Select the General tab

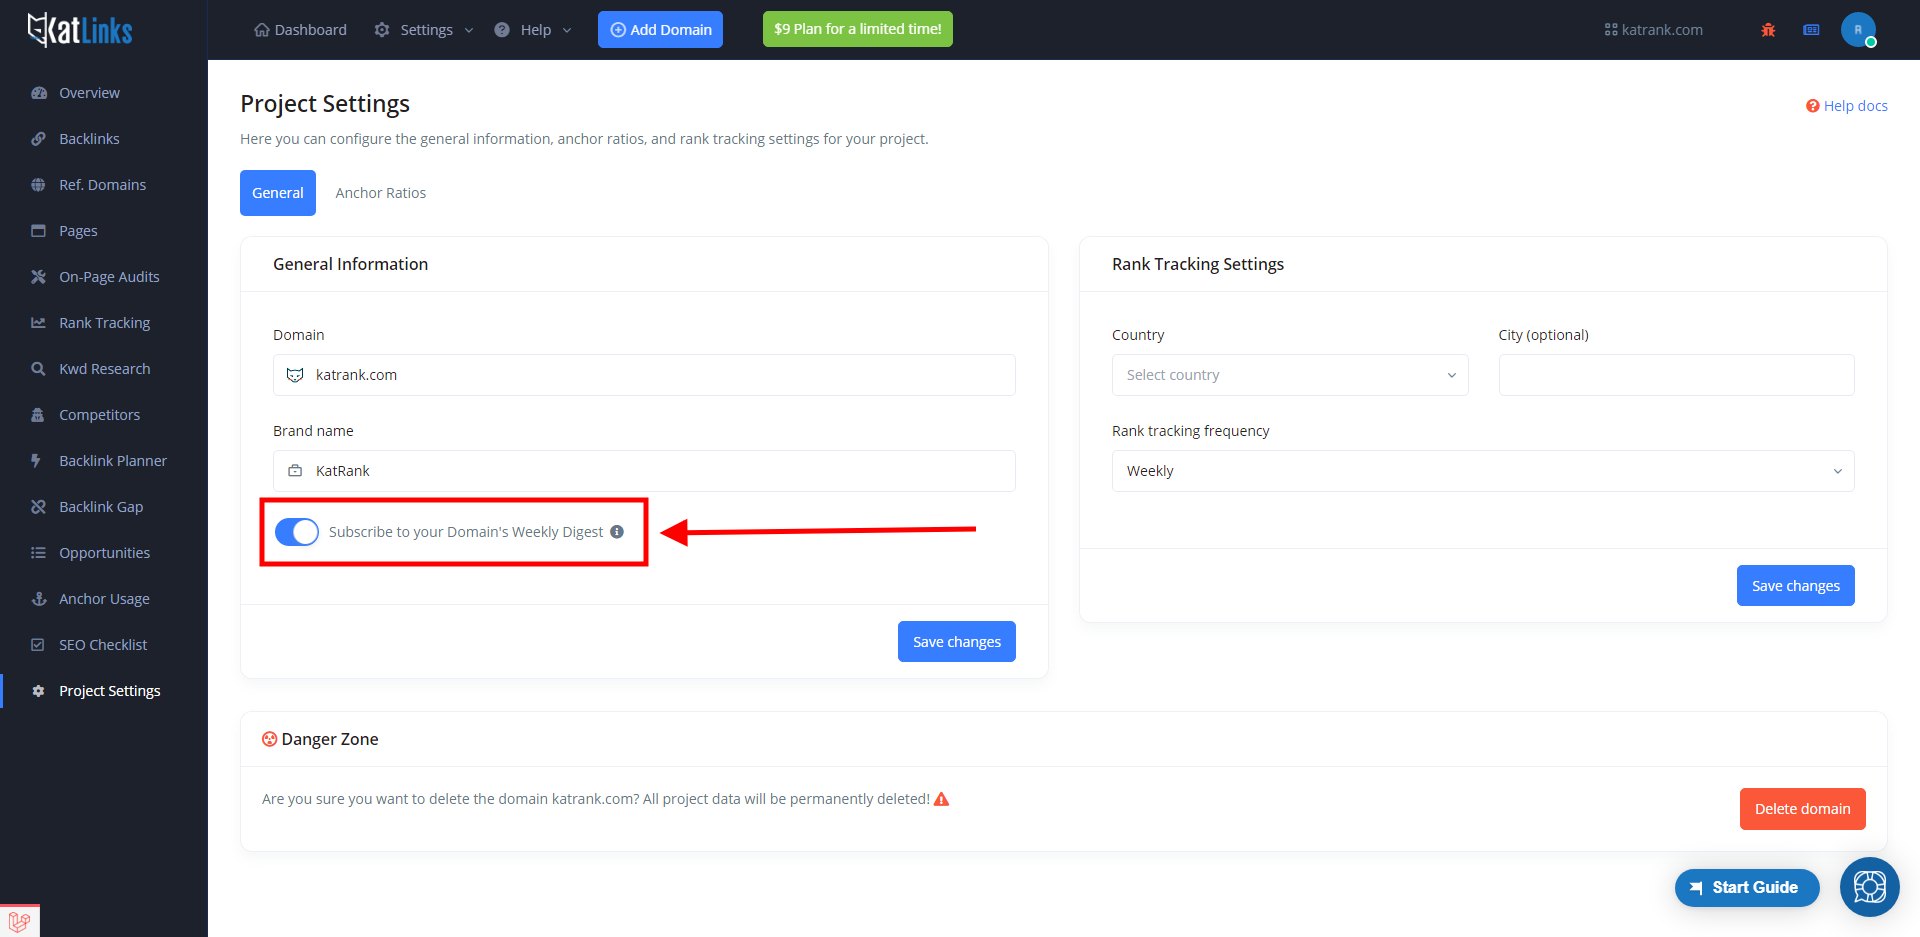click(278, 193)
